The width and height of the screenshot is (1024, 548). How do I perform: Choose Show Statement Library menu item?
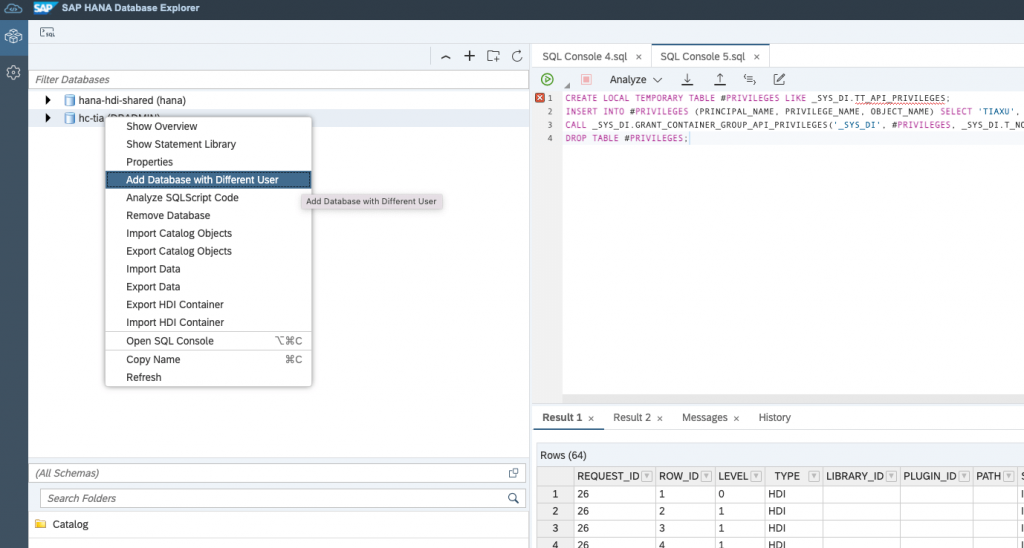(x=208, y=144)
